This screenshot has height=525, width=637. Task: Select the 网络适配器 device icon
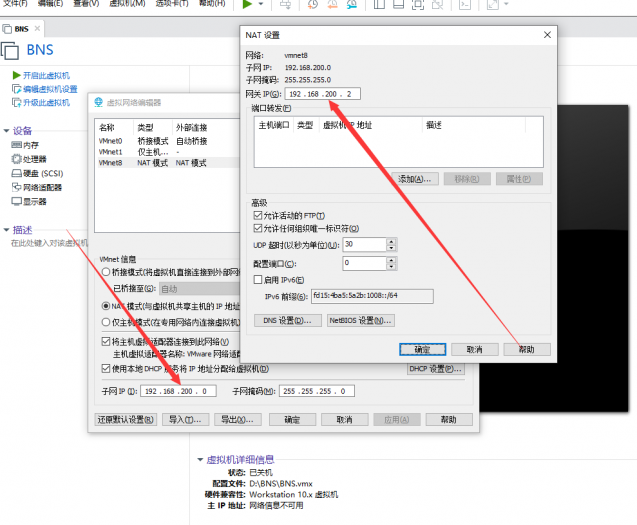pos(16,187)
